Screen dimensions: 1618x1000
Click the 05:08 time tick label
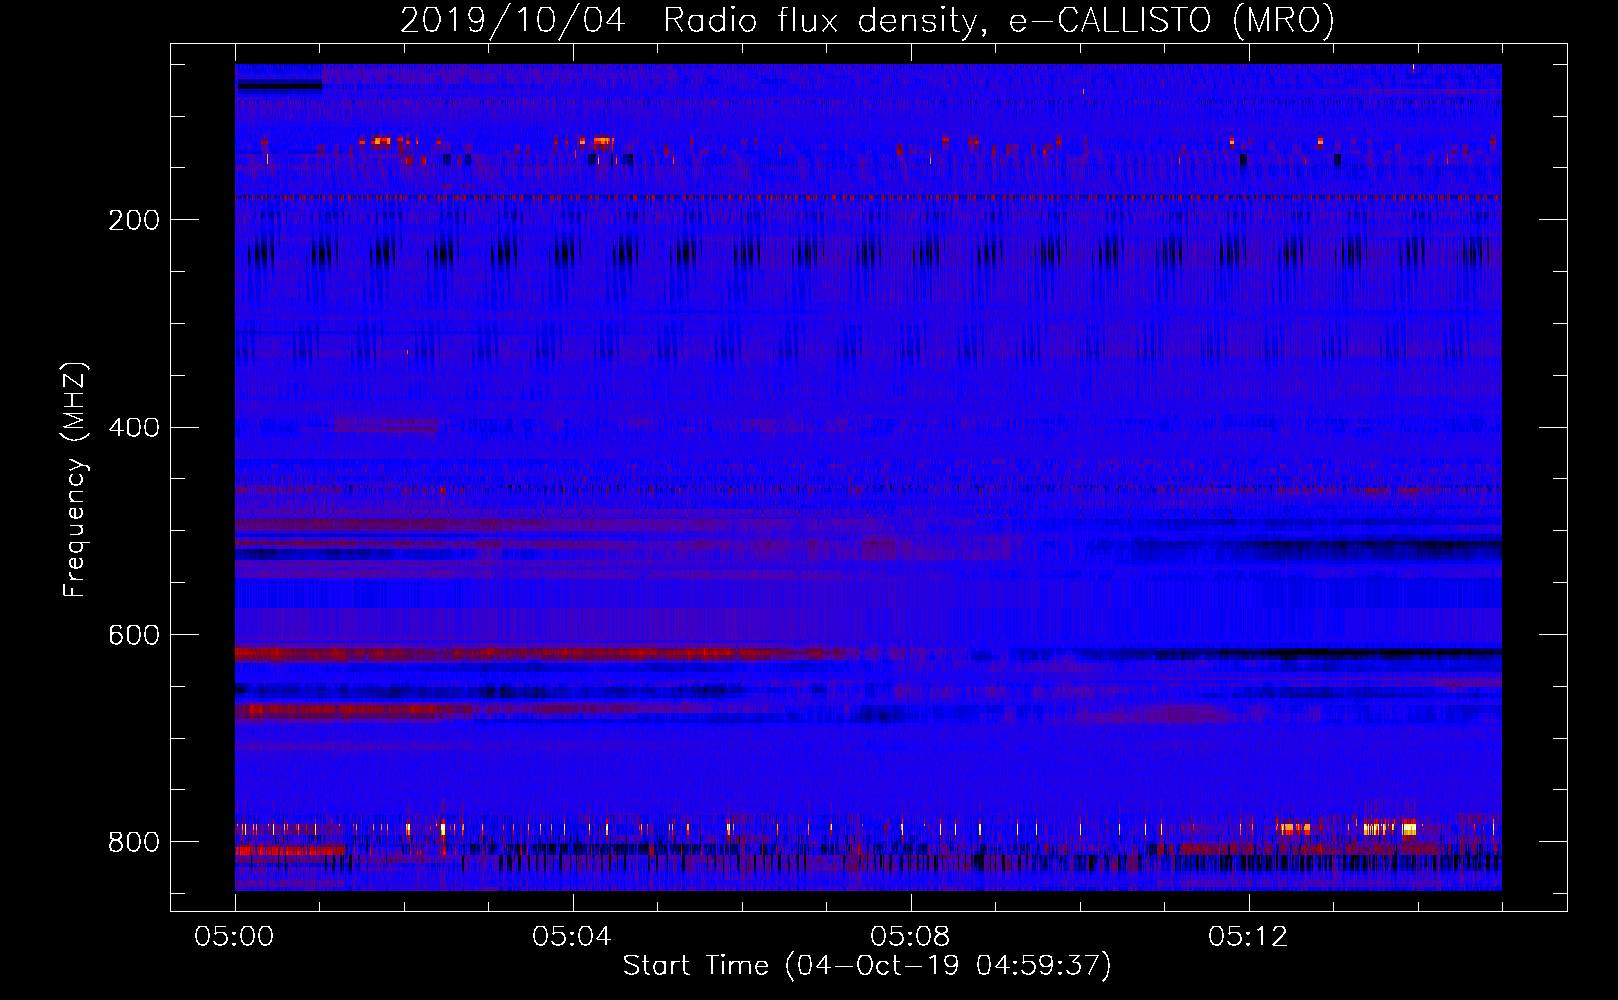pyautogui.click(x=910, y=936)
